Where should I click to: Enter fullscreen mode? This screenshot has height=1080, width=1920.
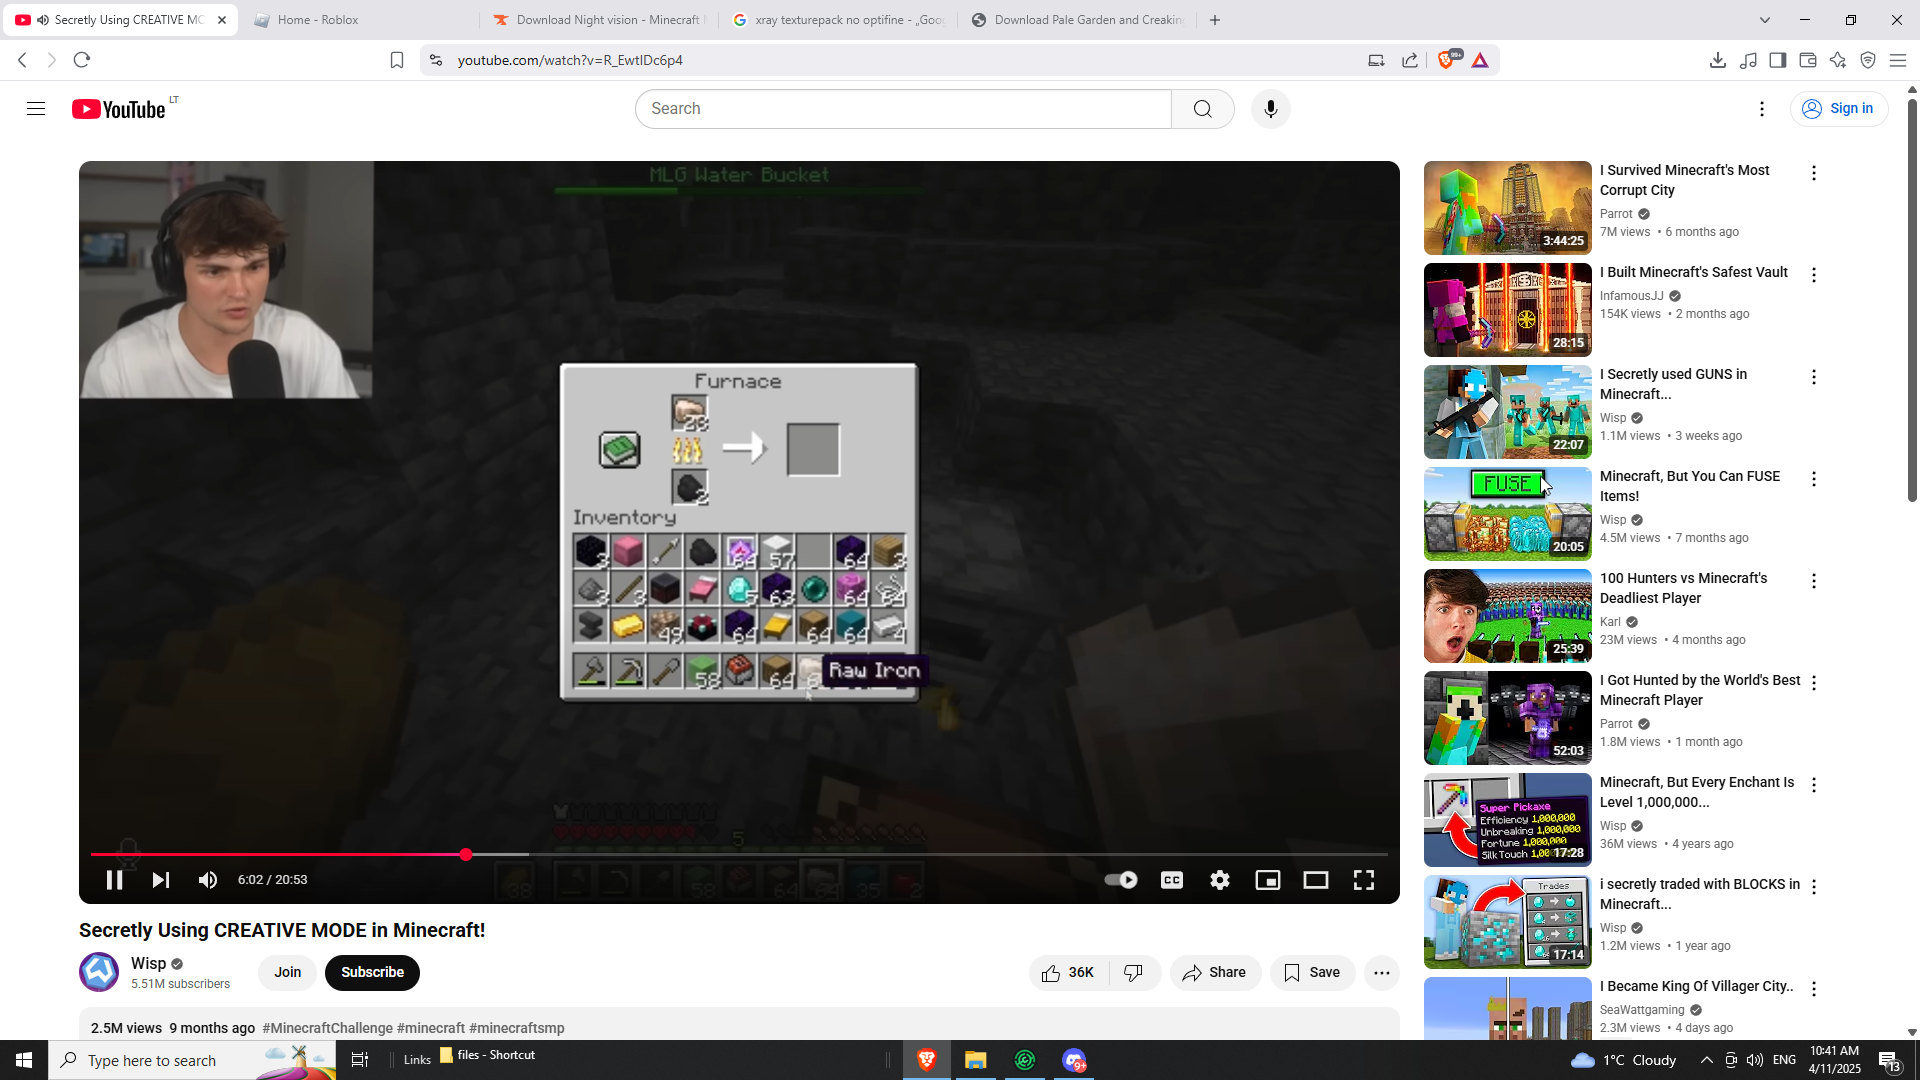[1363, 880]
